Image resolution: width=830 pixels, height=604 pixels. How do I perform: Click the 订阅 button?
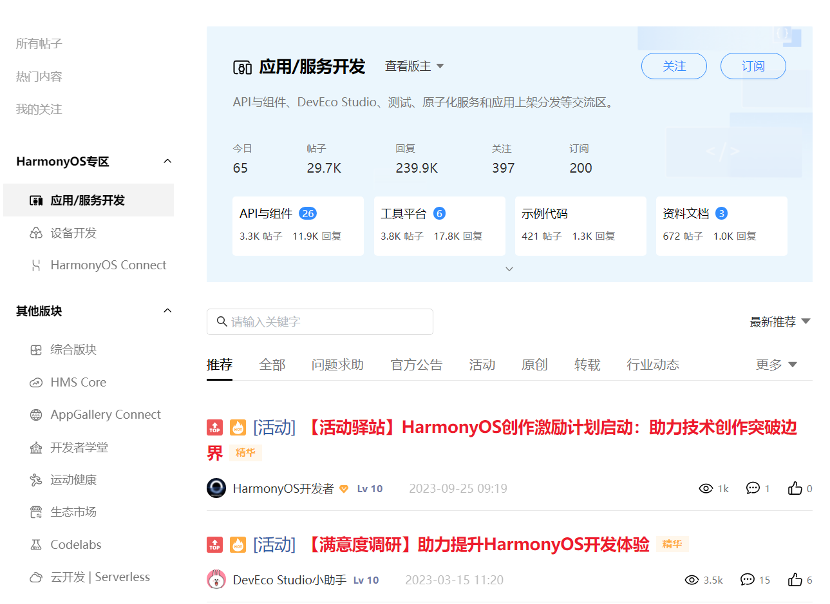click(753, 66)
